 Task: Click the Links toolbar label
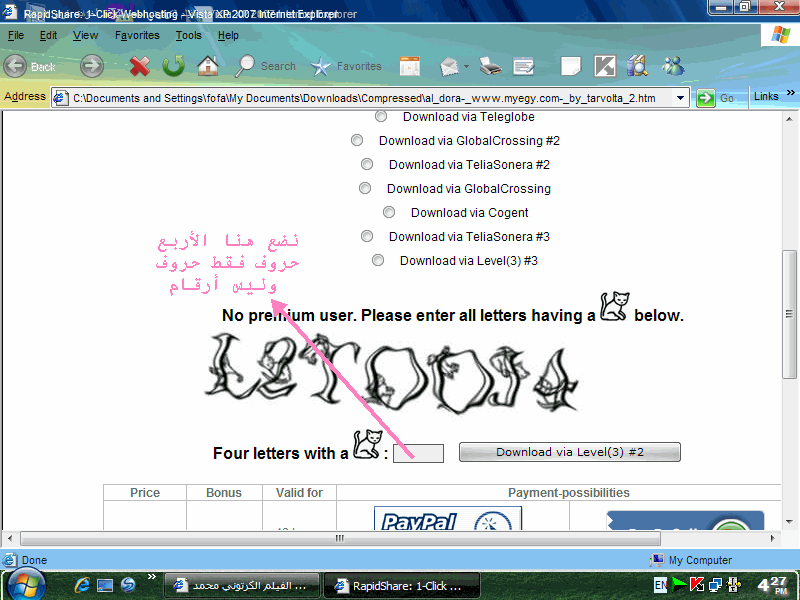766,96
